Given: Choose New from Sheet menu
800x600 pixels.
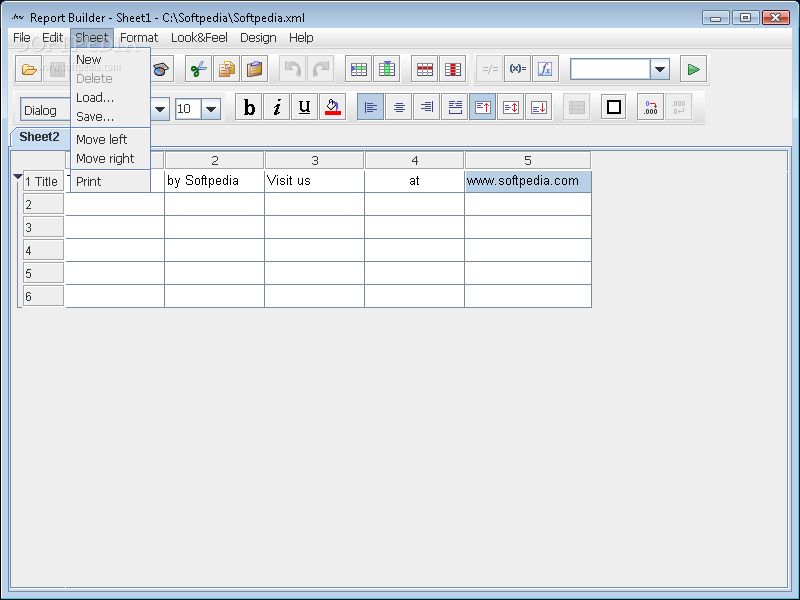Looking at the screenshot, I should (110, 60).
